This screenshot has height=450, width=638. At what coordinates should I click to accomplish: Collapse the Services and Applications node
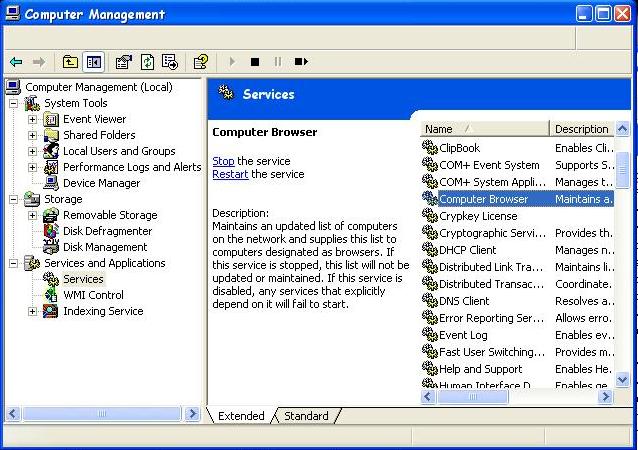click(x=13, y=263)
